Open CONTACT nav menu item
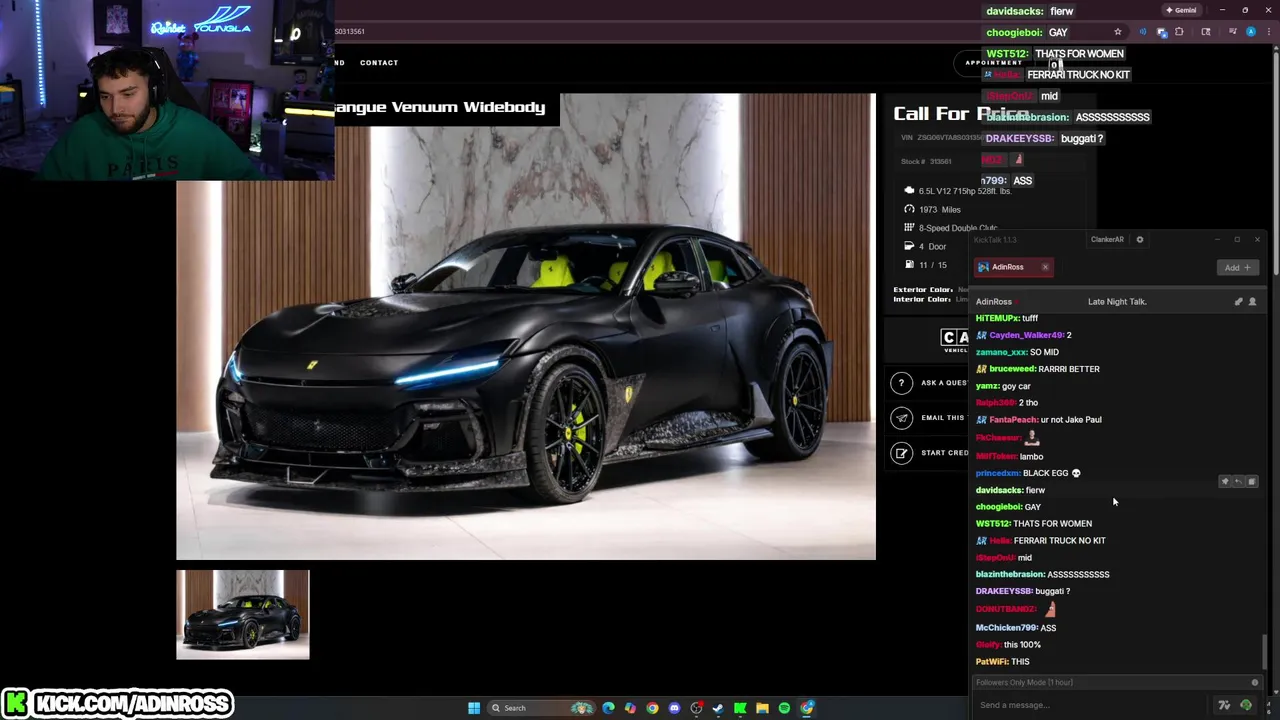Viewport: 1280px width, 720px height. pyautogui.click(x=379, y=63)
